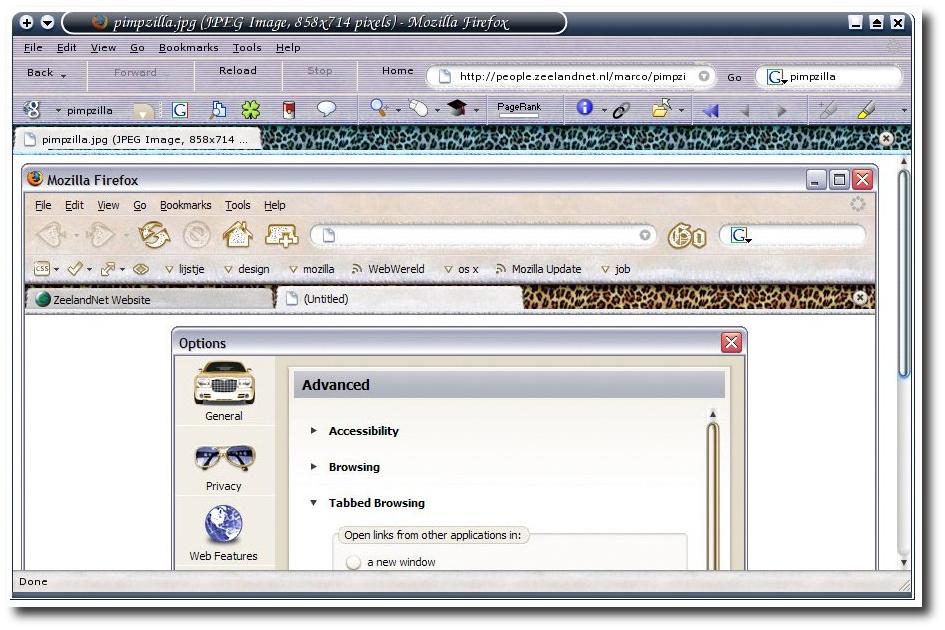Click the eye icon on inner bookmarks toolbar
945x630 pixels.
tap(141, 269)
